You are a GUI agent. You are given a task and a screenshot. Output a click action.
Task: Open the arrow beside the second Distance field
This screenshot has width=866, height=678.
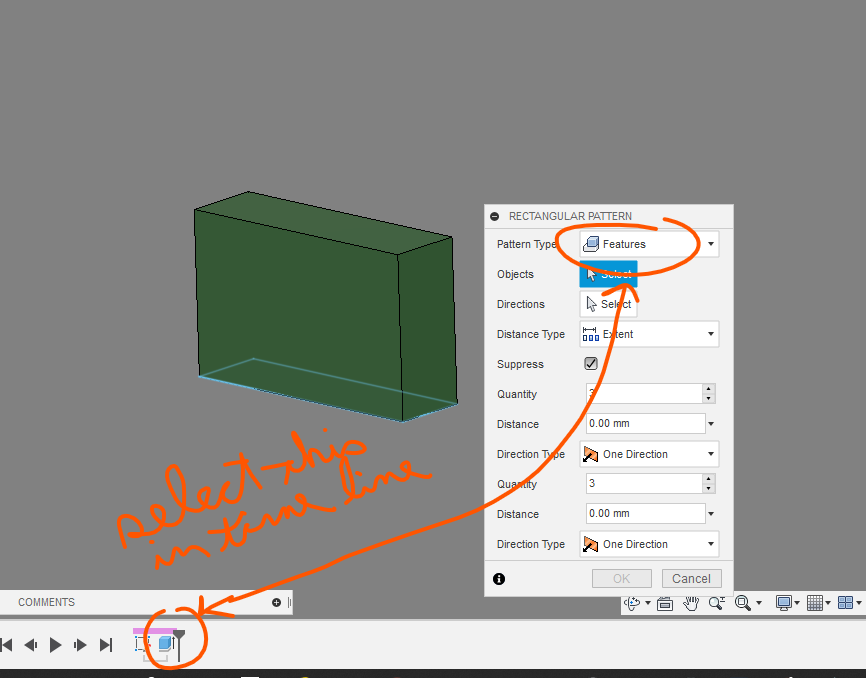(711, 514)
